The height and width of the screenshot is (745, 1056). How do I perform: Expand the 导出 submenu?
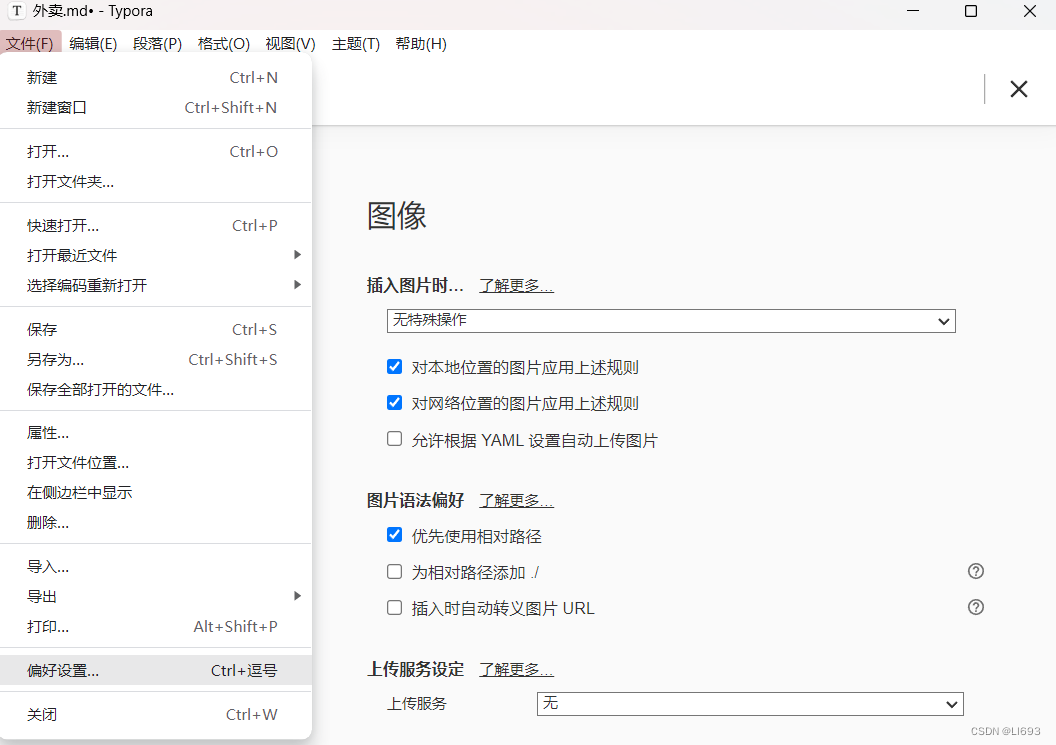(x=156, y=596)
